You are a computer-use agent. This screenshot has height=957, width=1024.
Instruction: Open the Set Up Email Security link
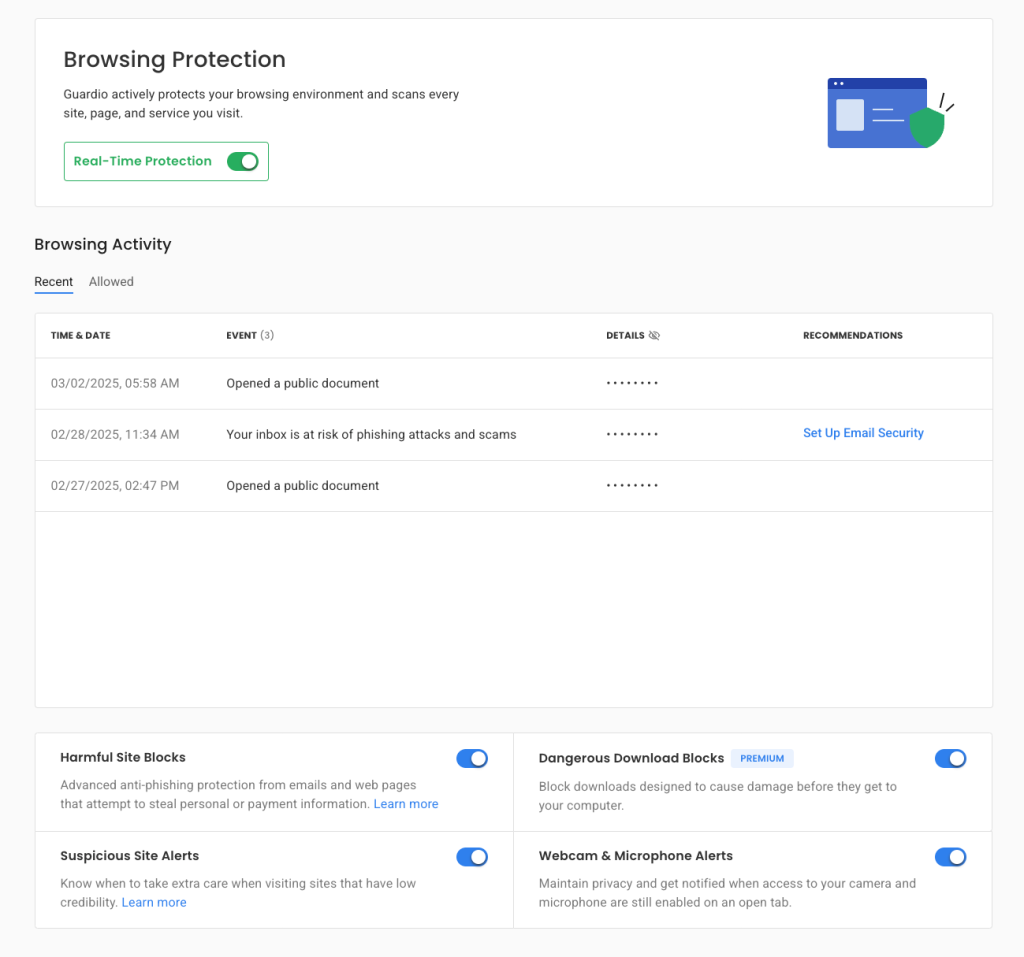tap(863, 433)
